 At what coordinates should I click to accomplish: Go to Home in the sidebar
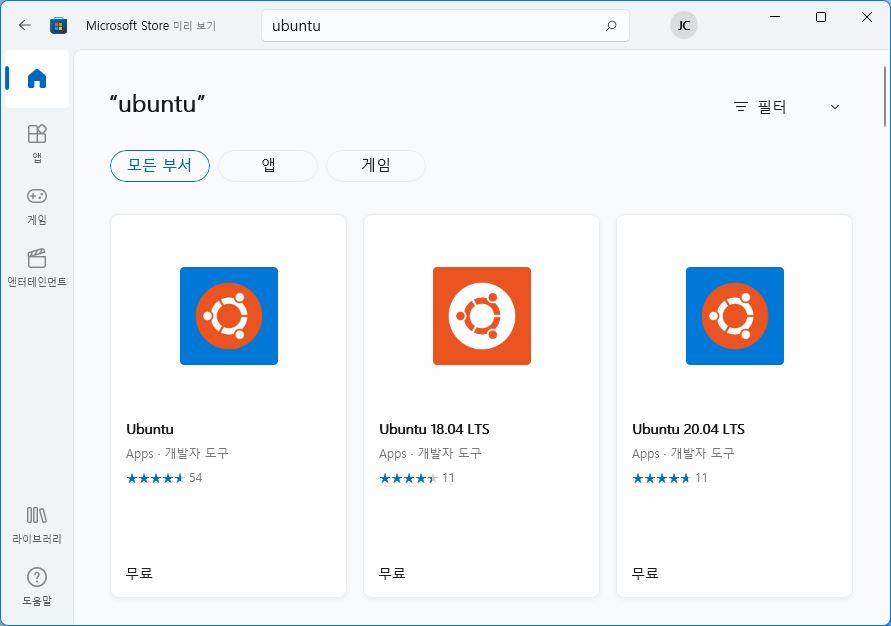coord(37,78)
